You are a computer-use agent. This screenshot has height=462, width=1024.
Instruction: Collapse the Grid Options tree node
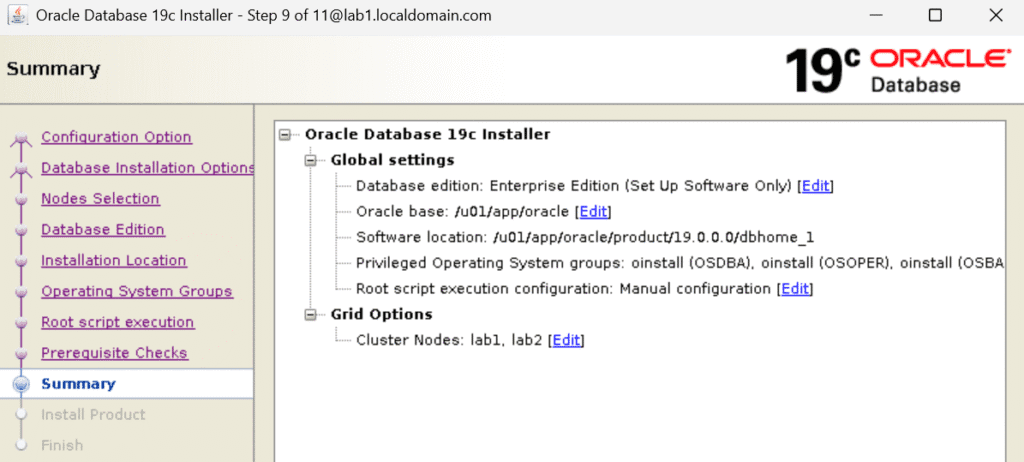(x=310, y=314)
